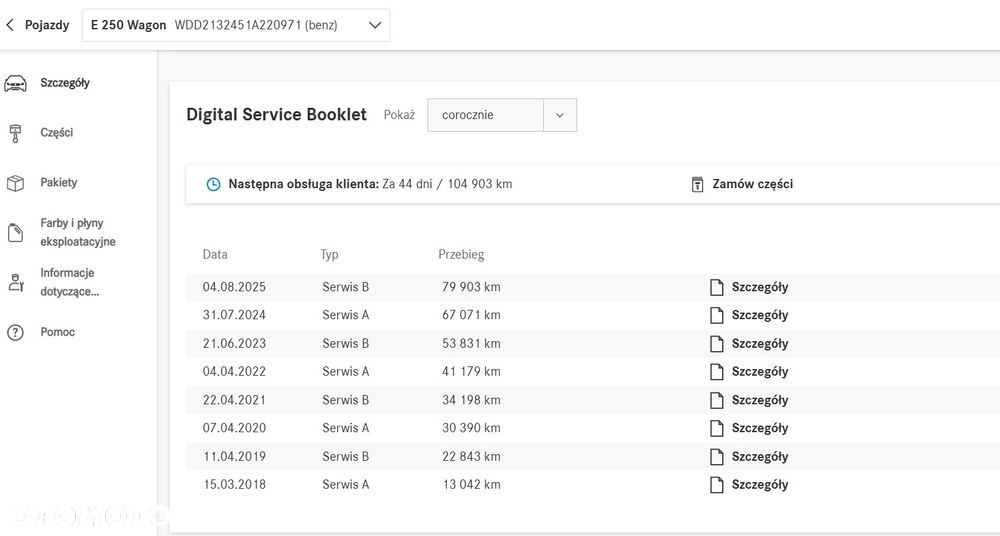Click document icon for 04.08.2025 row

click(717, 287)
